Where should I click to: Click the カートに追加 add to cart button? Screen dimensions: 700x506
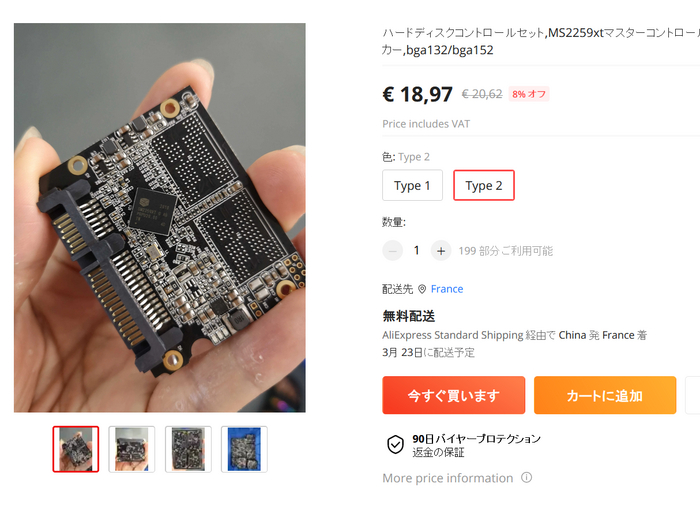coord(605,395)
